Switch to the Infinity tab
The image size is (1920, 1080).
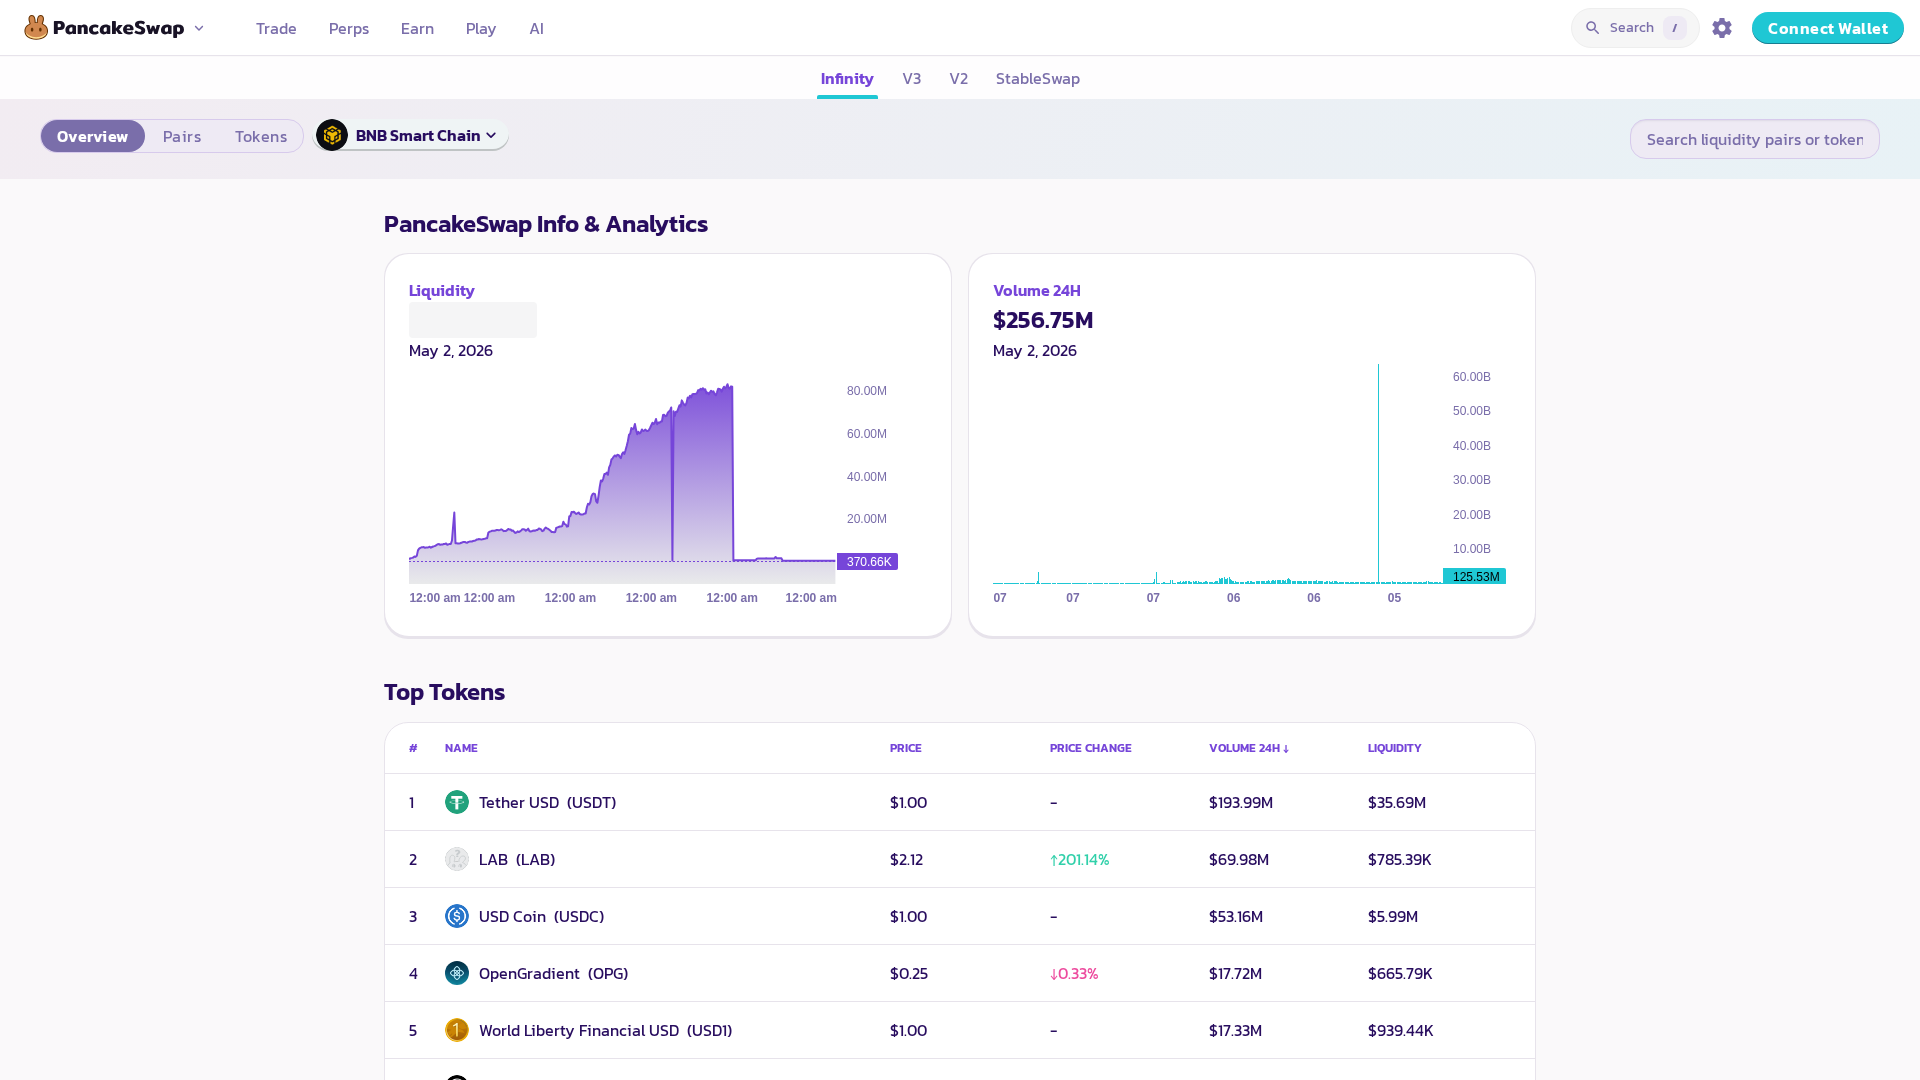point(847,78)
